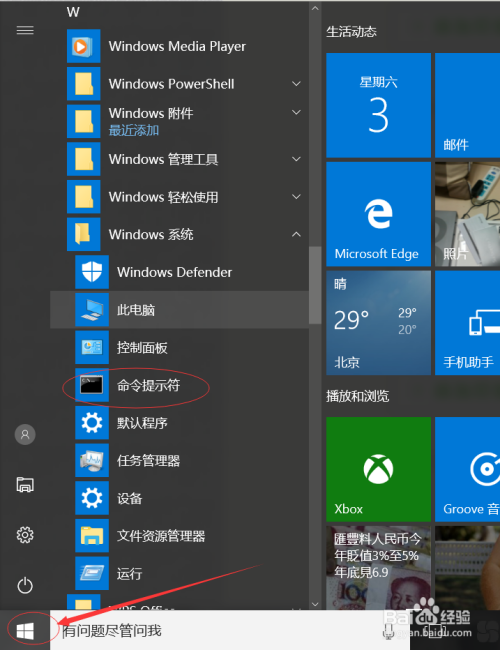Select the Windows Defender label
The width and height of the screenshot is (500, 650).
[175, 272]
